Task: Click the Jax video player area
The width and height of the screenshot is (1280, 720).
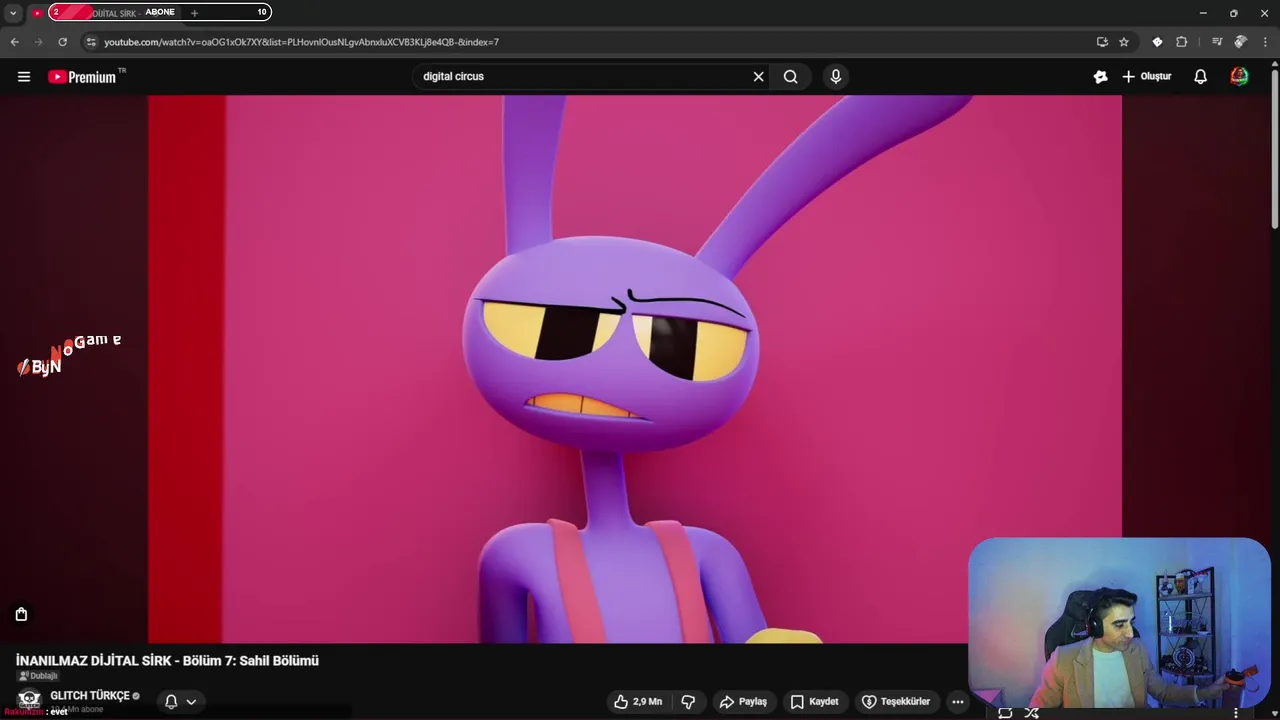Action: 635,369
